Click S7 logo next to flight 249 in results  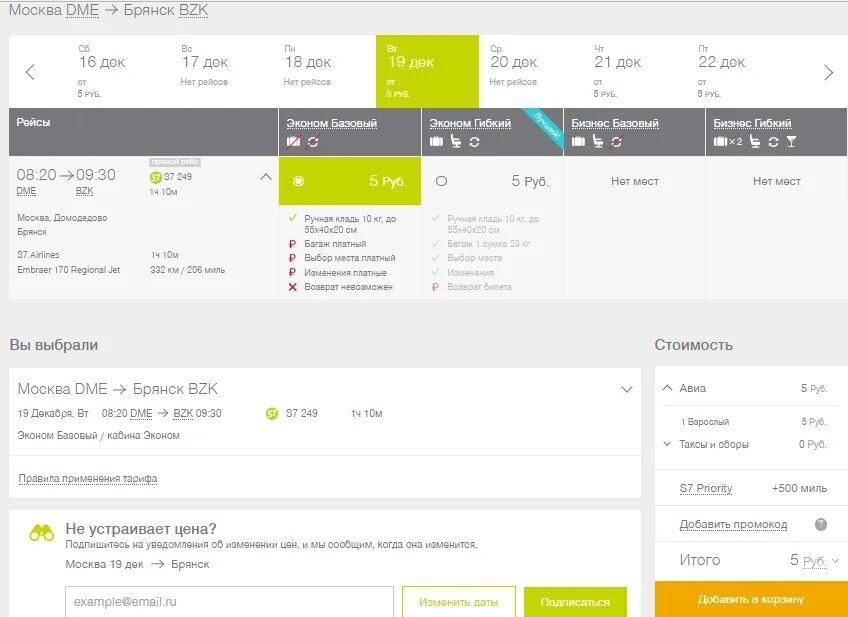coord(156,177)
